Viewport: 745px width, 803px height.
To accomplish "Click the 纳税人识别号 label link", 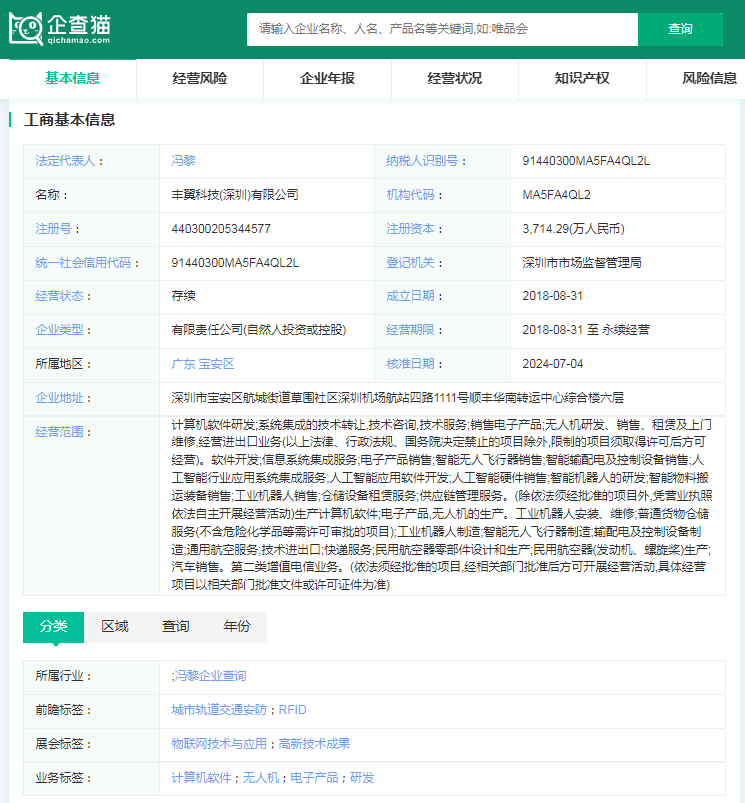I will (422, 161).
